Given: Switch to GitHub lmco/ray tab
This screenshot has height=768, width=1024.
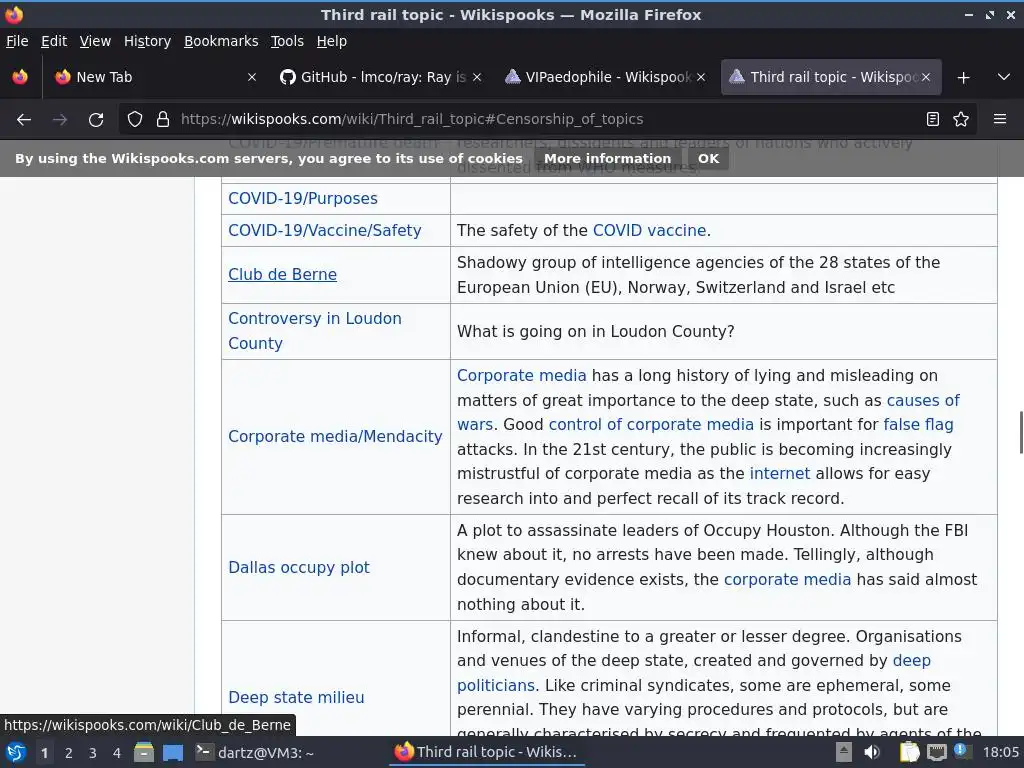Looking at the screenshot, I should (381, 77).
